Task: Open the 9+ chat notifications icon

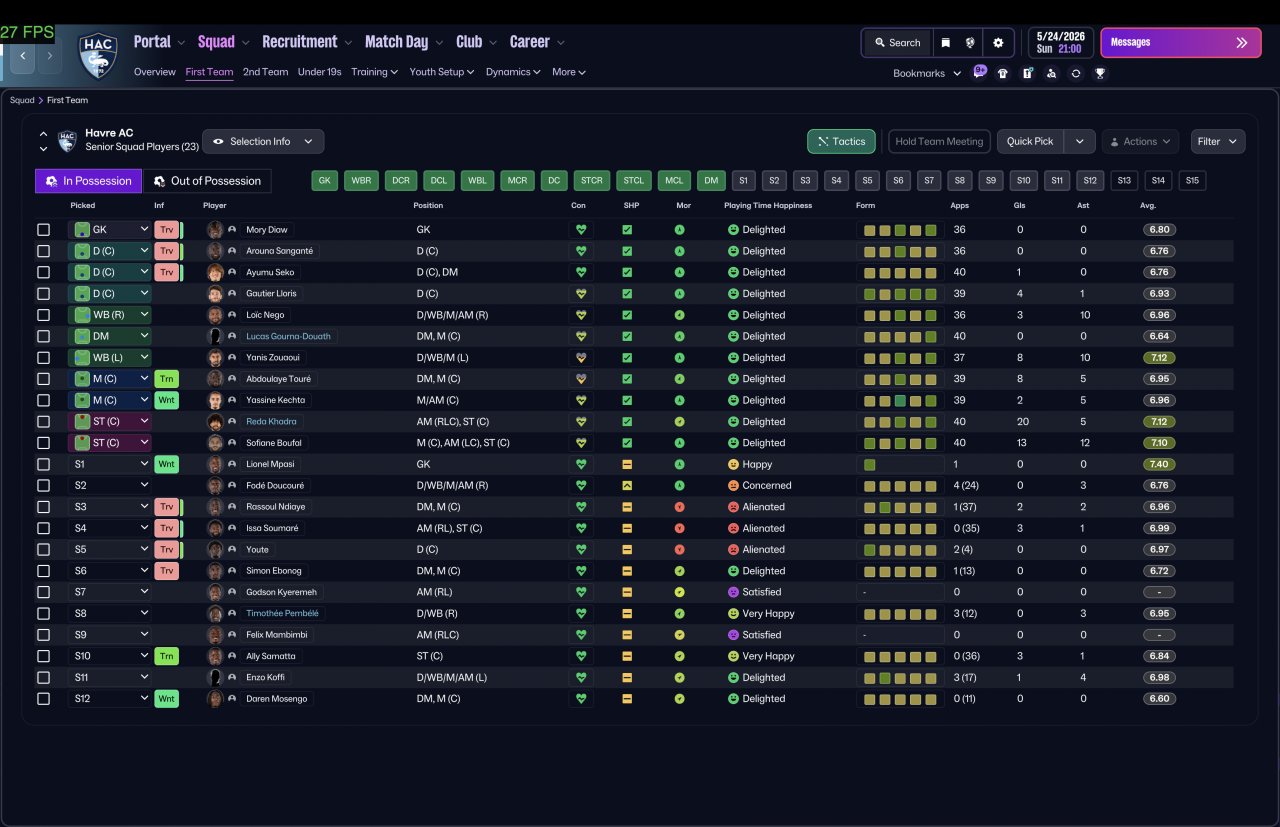Action: click(x=980, y=72)
